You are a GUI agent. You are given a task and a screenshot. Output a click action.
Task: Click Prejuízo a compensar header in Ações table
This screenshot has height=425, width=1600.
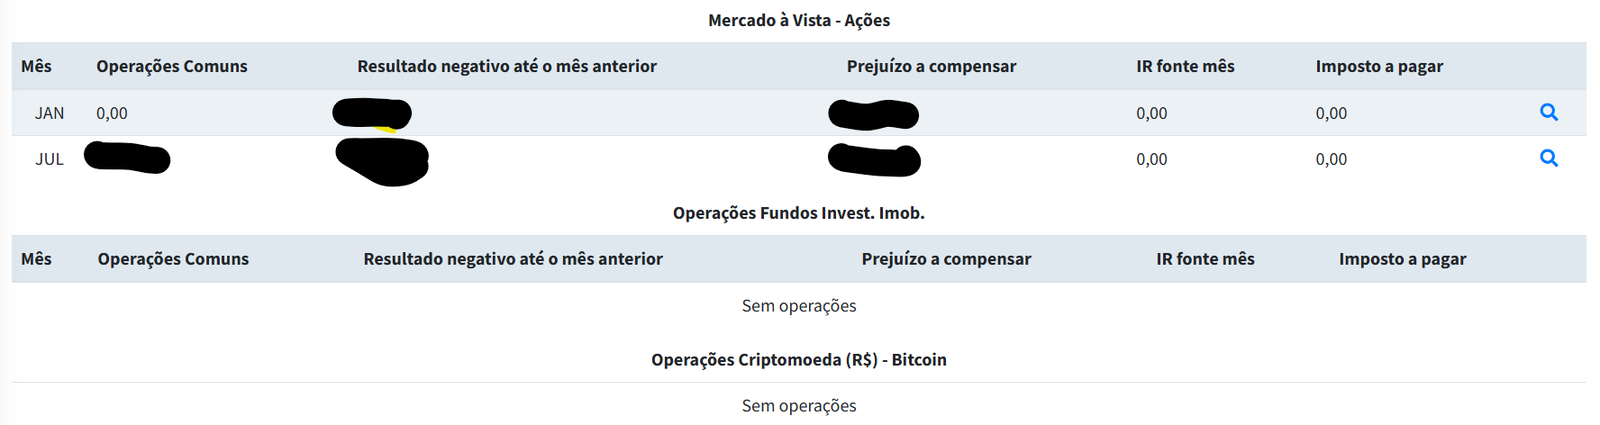[931, 66]
